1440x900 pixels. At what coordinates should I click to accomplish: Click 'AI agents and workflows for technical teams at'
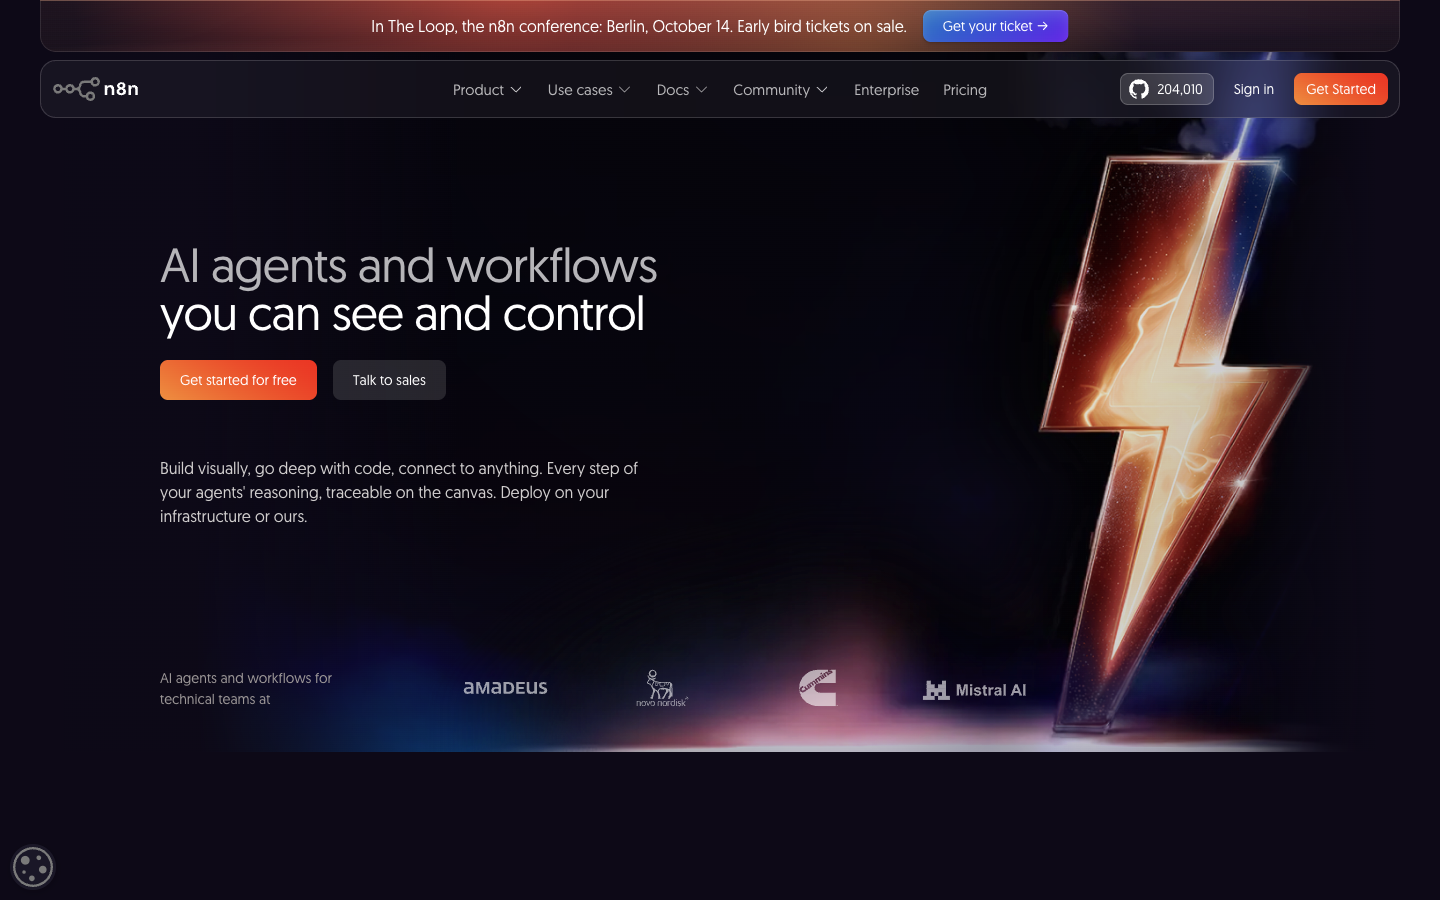point(246,688)
